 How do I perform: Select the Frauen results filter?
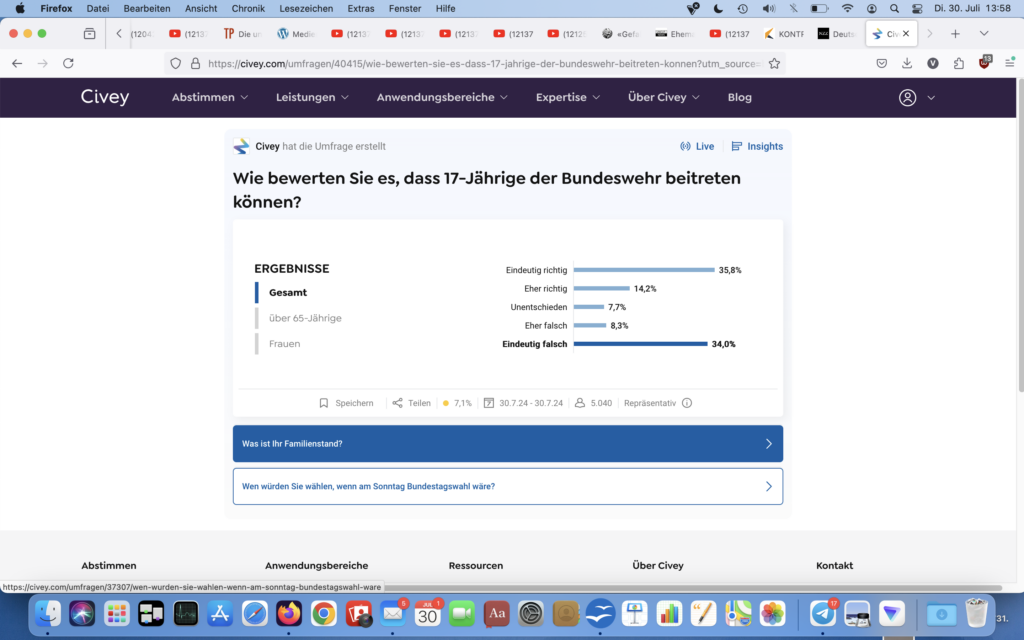pos(284,344)
